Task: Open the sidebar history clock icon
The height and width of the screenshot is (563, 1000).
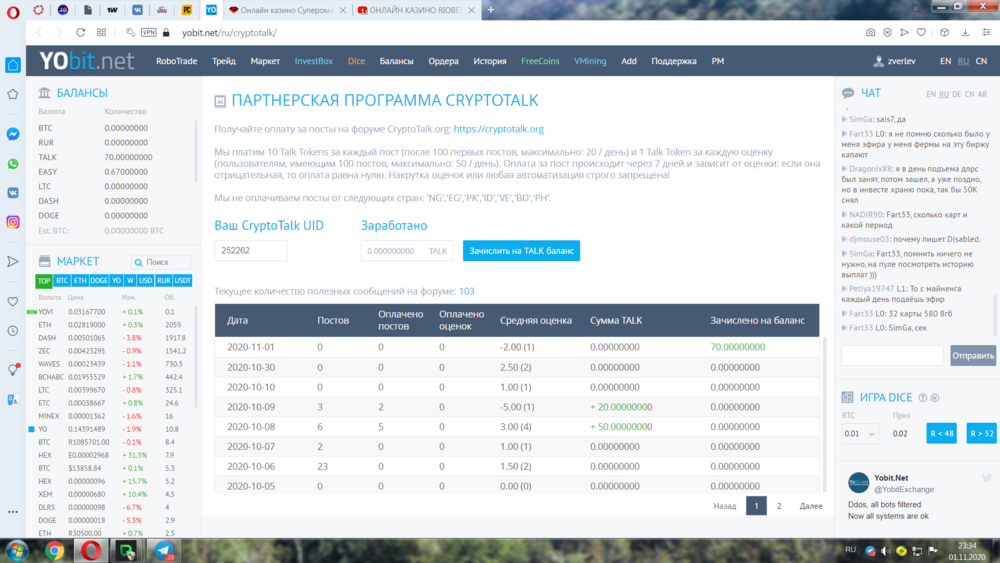Action: point(13,331)
